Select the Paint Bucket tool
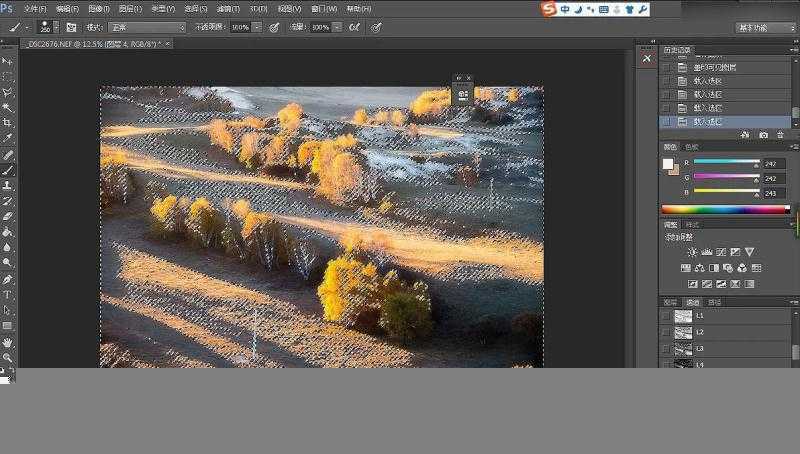The width and height of the screenshot is (800, 454). click(7, 232)
